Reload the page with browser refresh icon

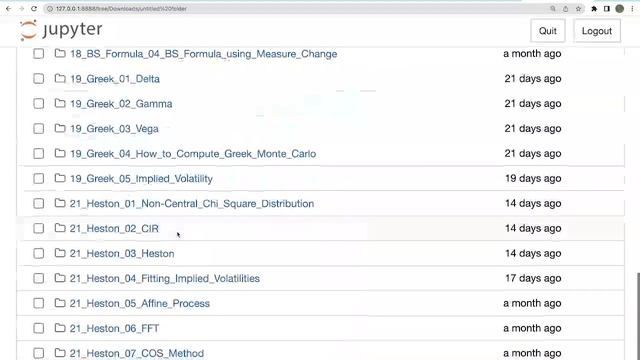tap(34, 9)
